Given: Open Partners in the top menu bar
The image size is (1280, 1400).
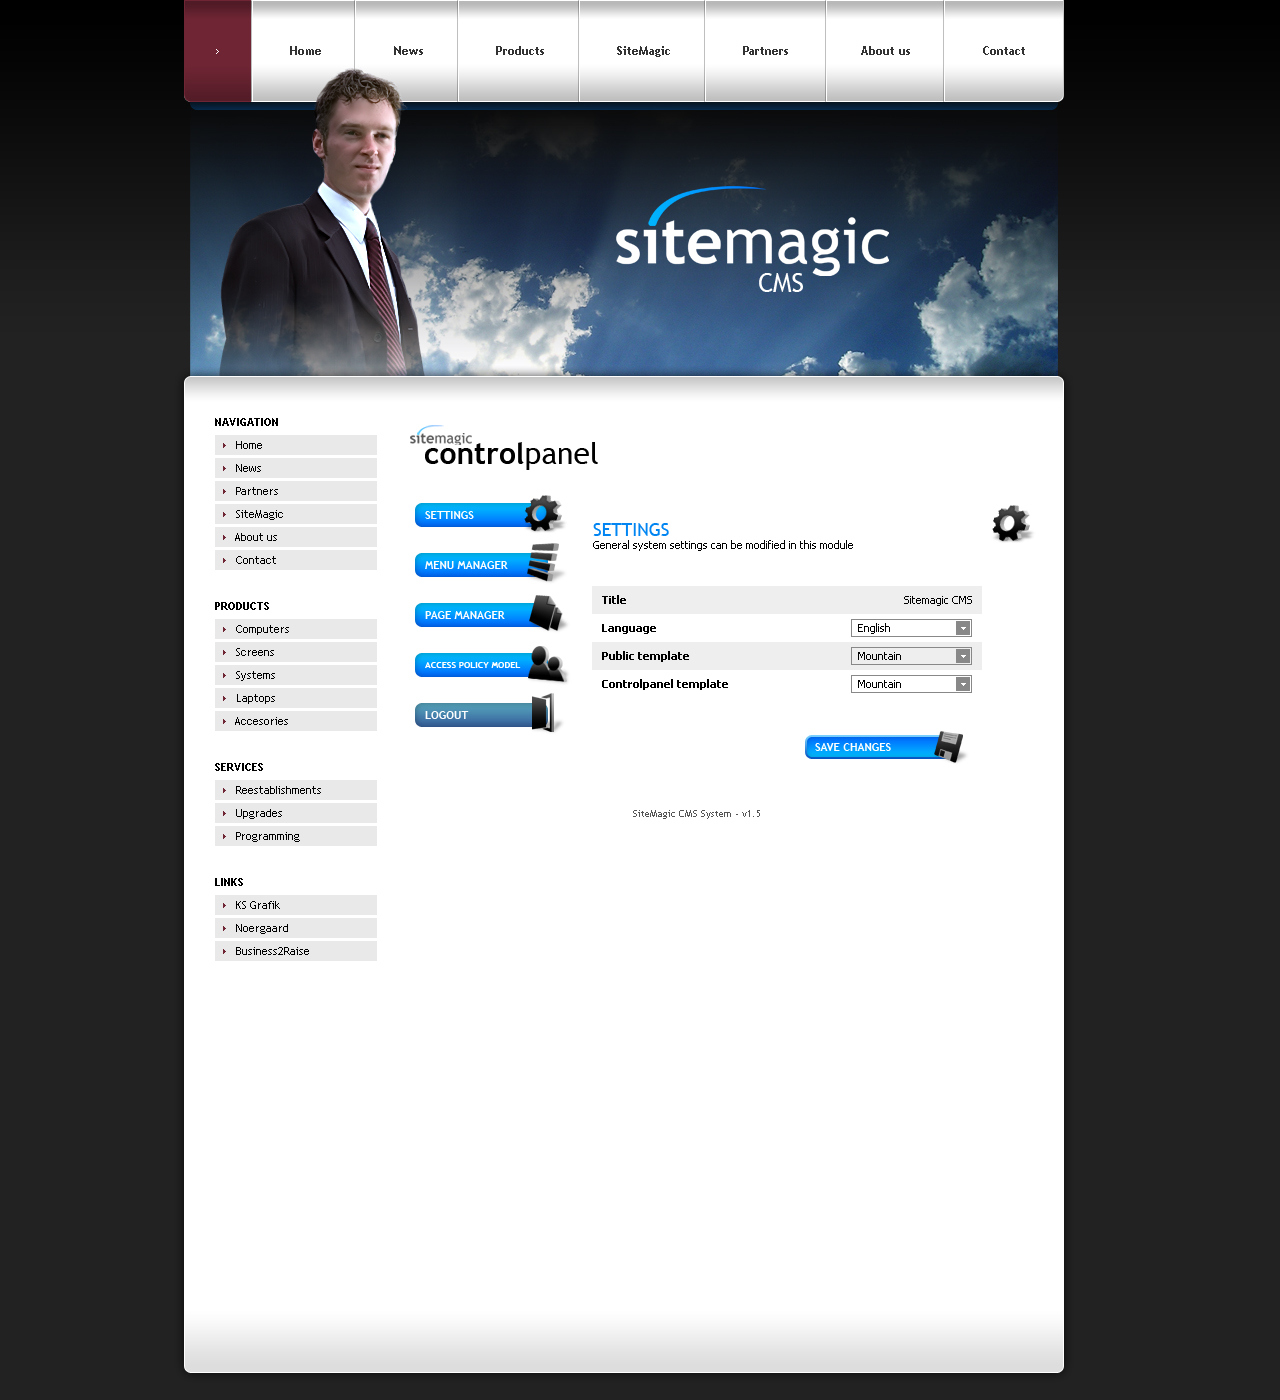Looking at the screenshot, I should (765, 51).
